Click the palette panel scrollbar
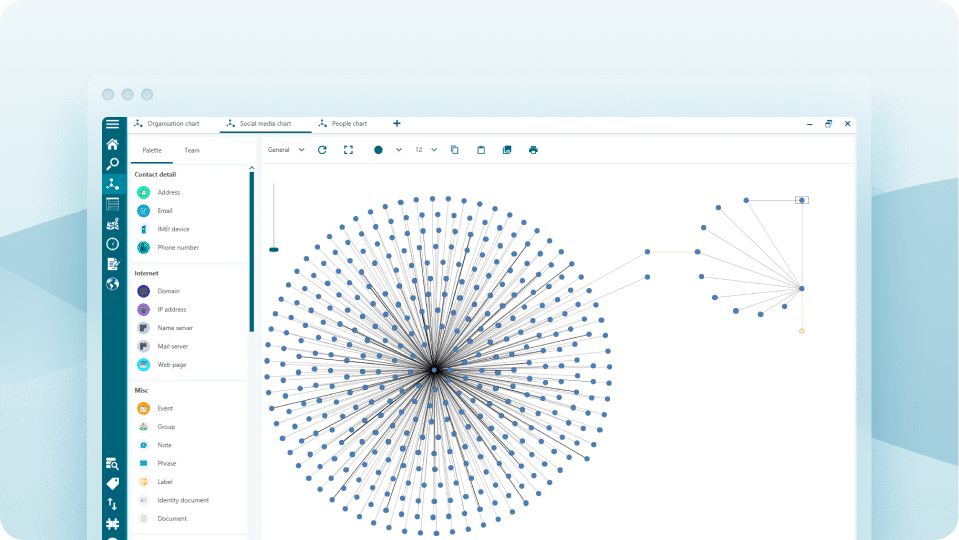959x540 pixels. click(251, 252)
